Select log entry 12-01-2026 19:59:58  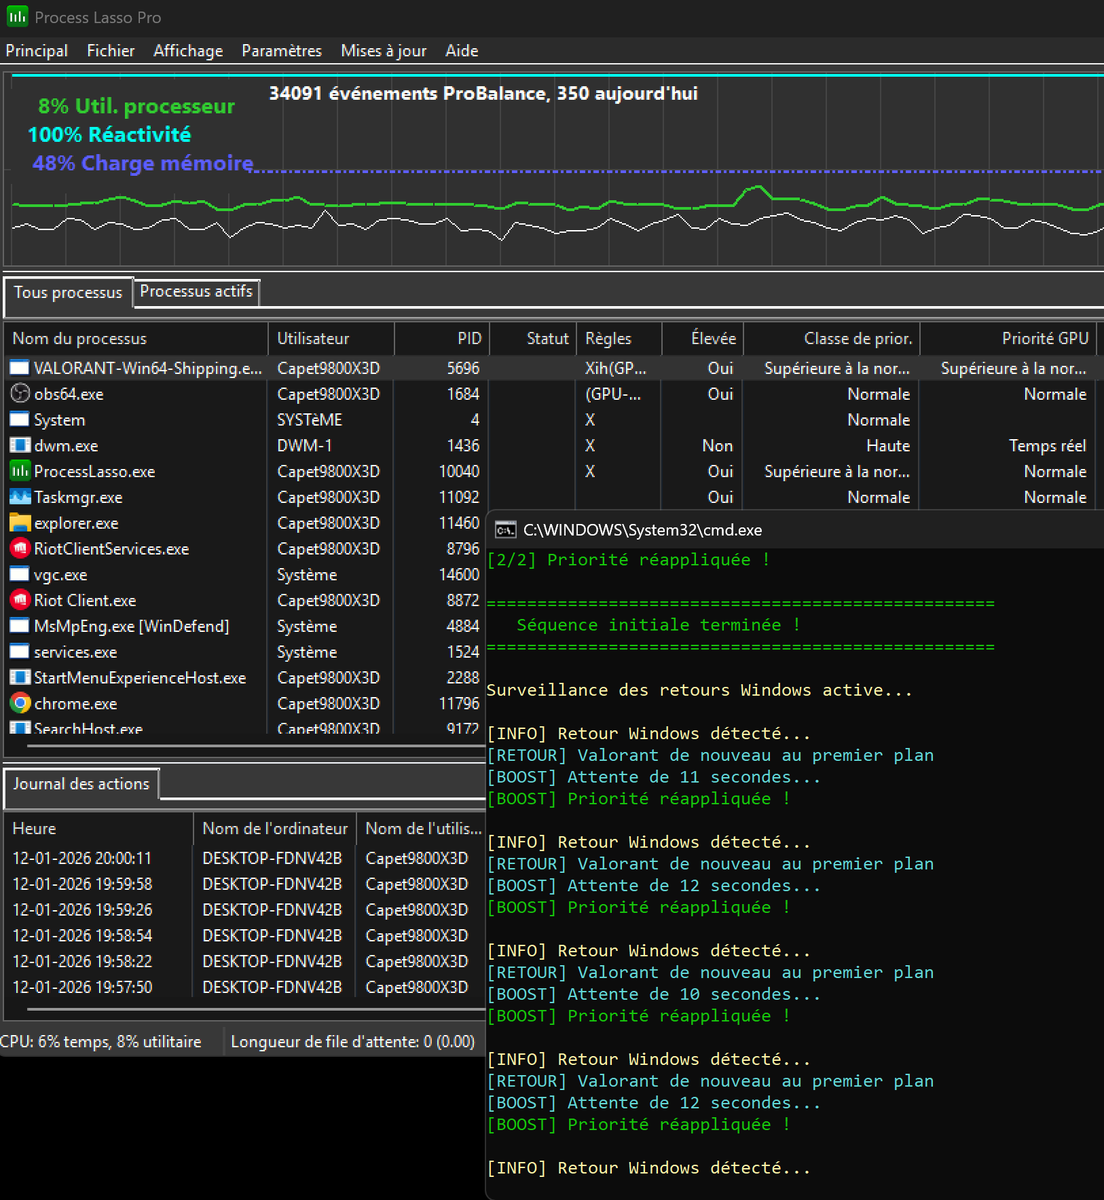point(82,884)
